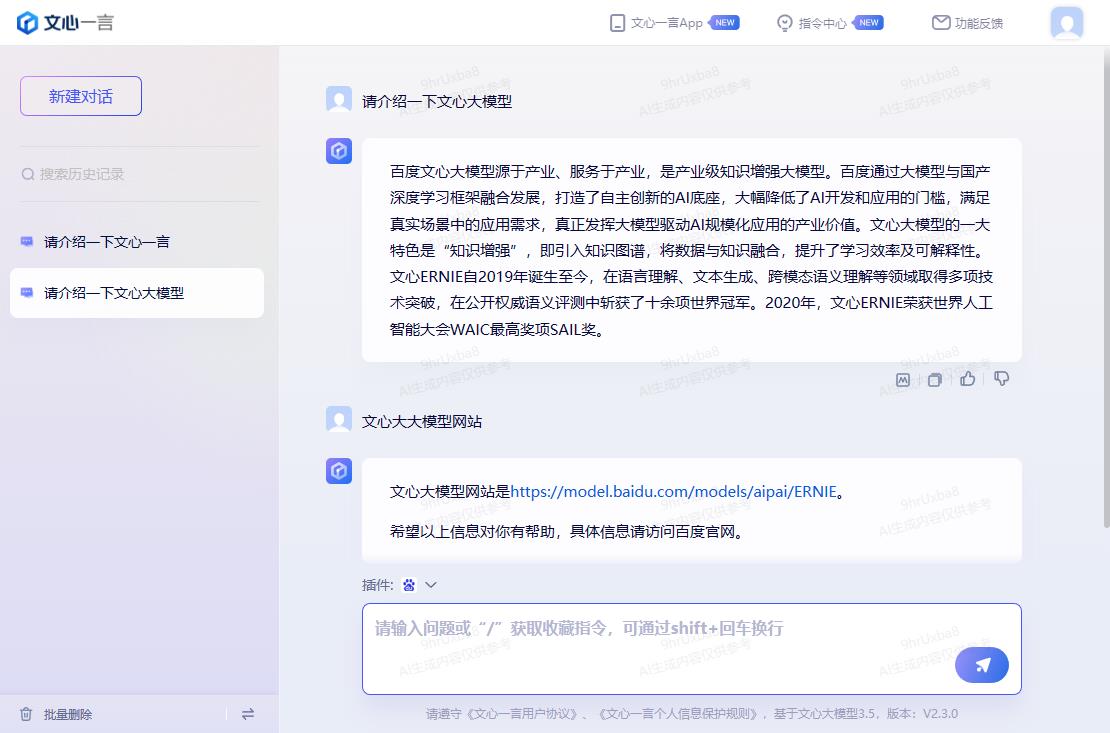Click the 文心一言 logo icon

point(27,23)
